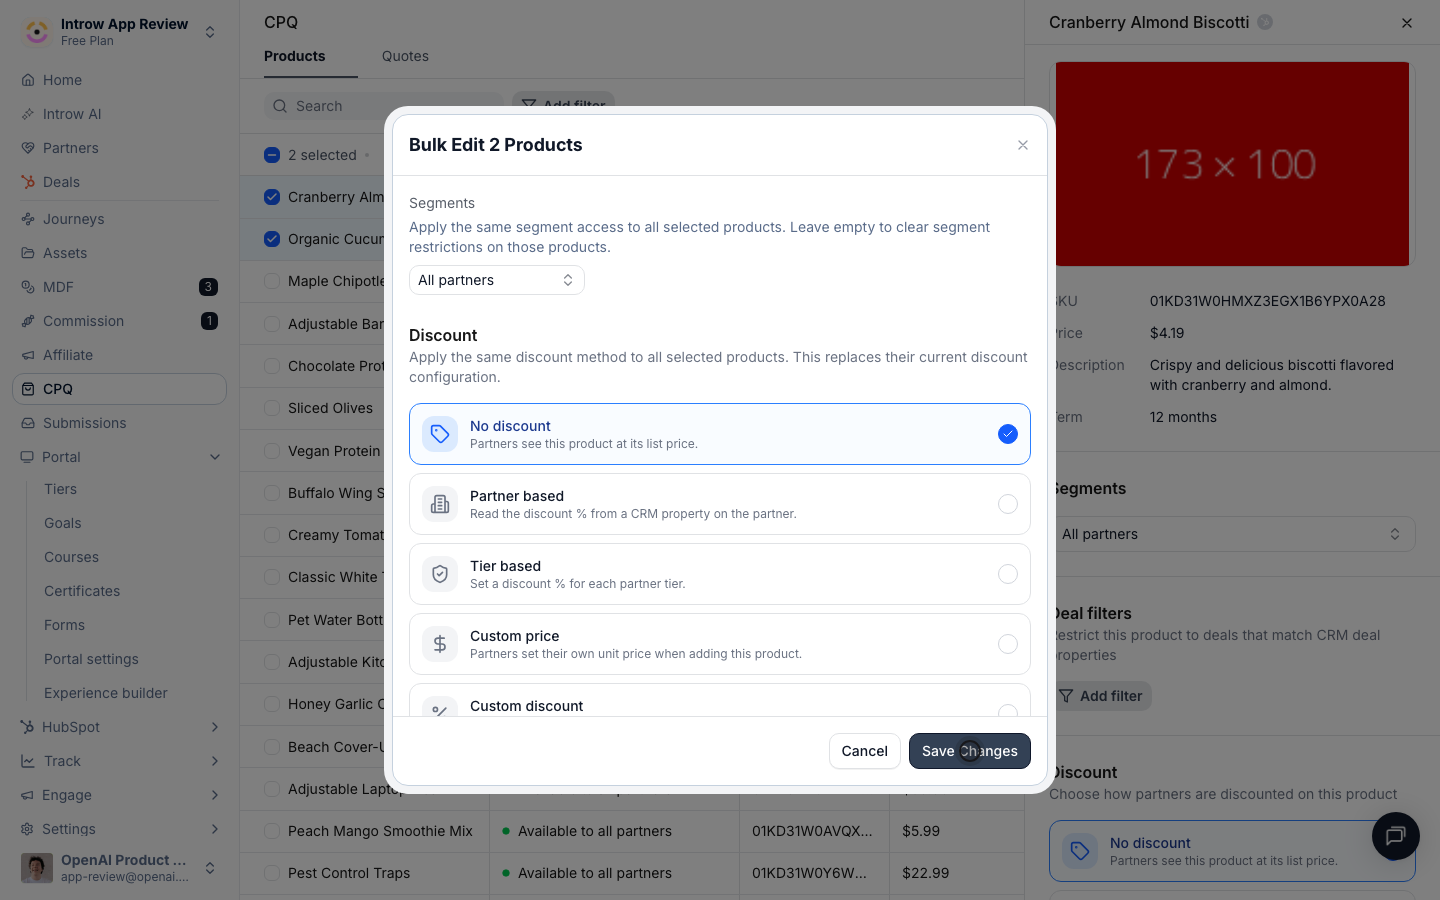Image resolution: width=1440 pixels, height=900 pixels.
Task: Click the $22.99 price cell
Action: 926,873
